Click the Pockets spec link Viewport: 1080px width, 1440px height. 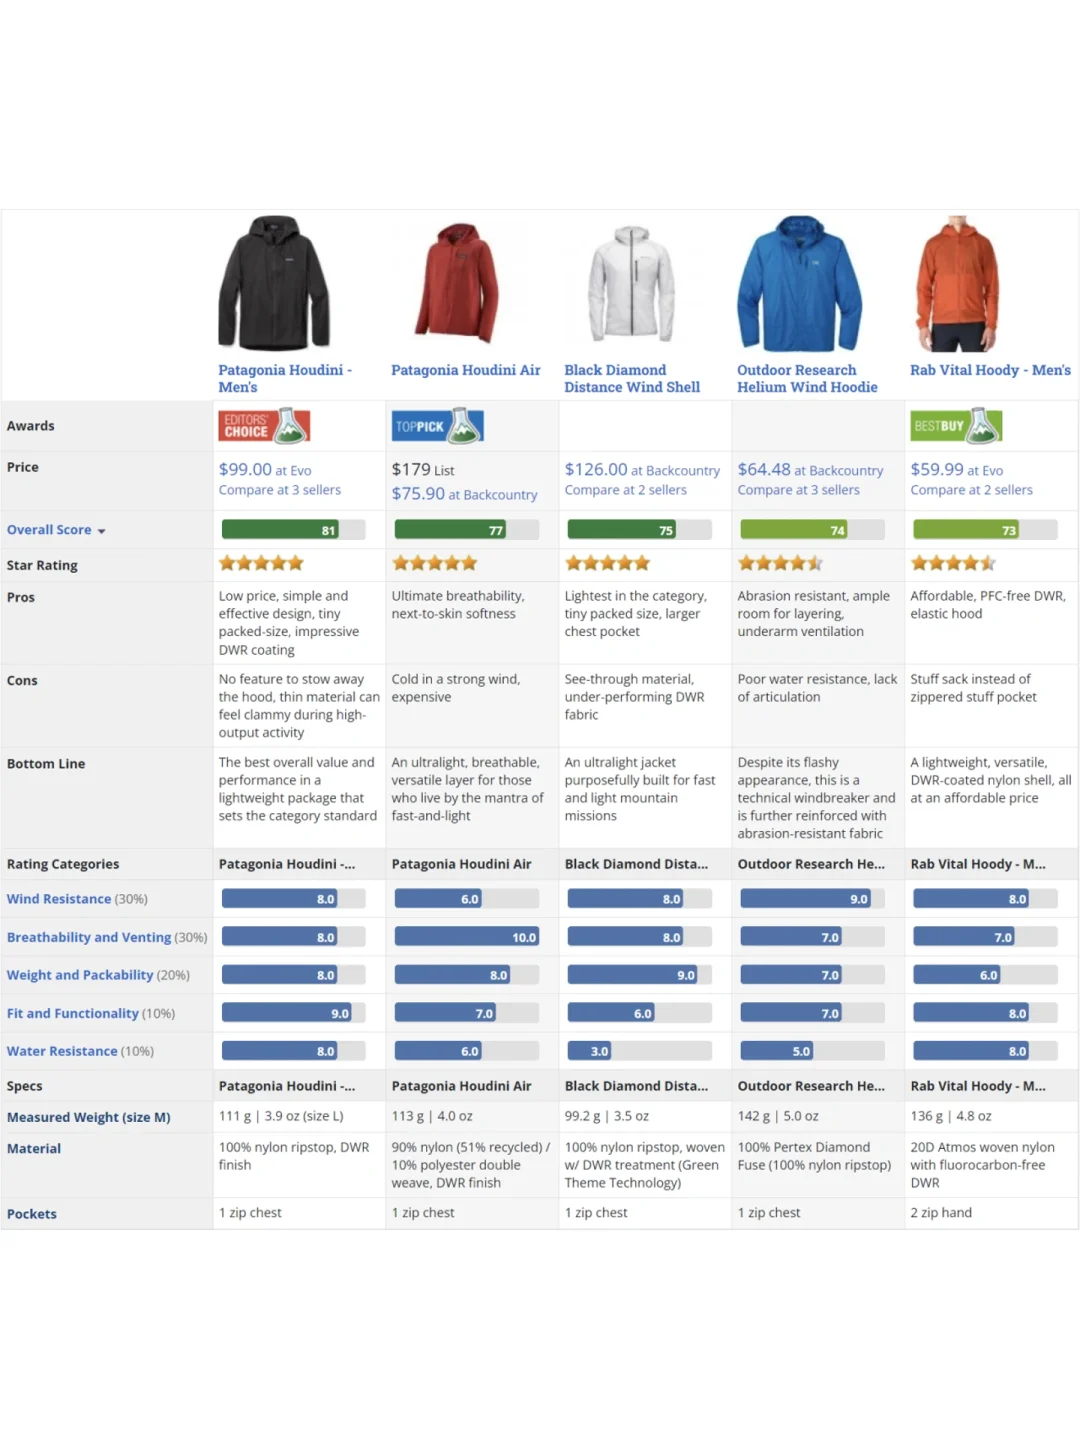click(x=32, y=1214)
